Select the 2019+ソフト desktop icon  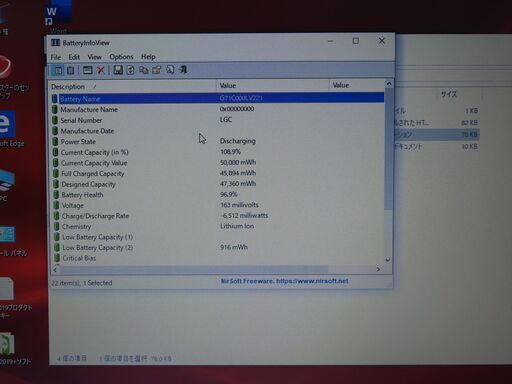(12, 348)
